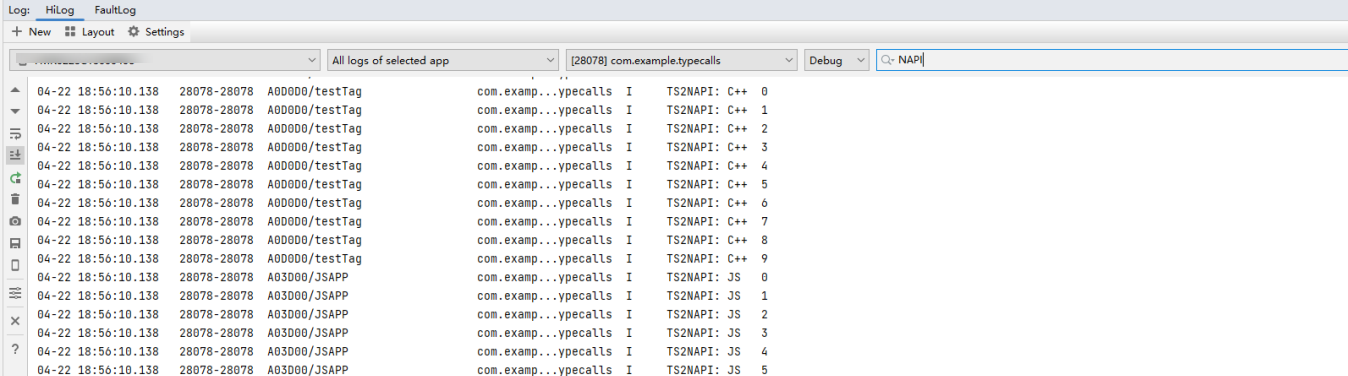Select the 'TS2NAPI: JS 3' log message
Screen dimensions: 1348x376
pyautogui.click(x=717, y=333)
